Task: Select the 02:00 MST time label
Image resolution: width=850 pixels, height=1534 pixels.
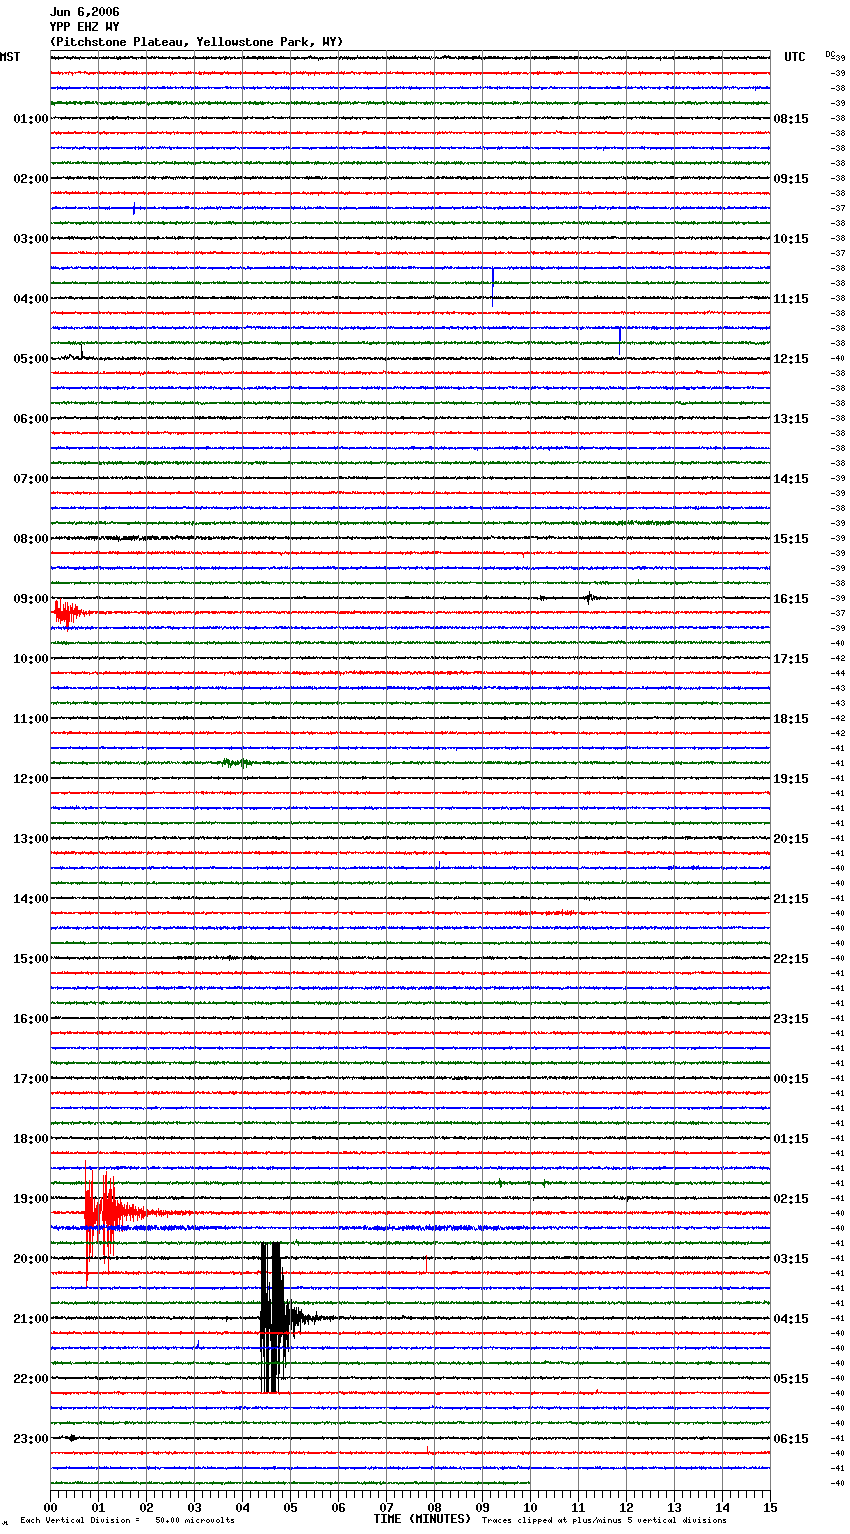Action: coord(30,179)
